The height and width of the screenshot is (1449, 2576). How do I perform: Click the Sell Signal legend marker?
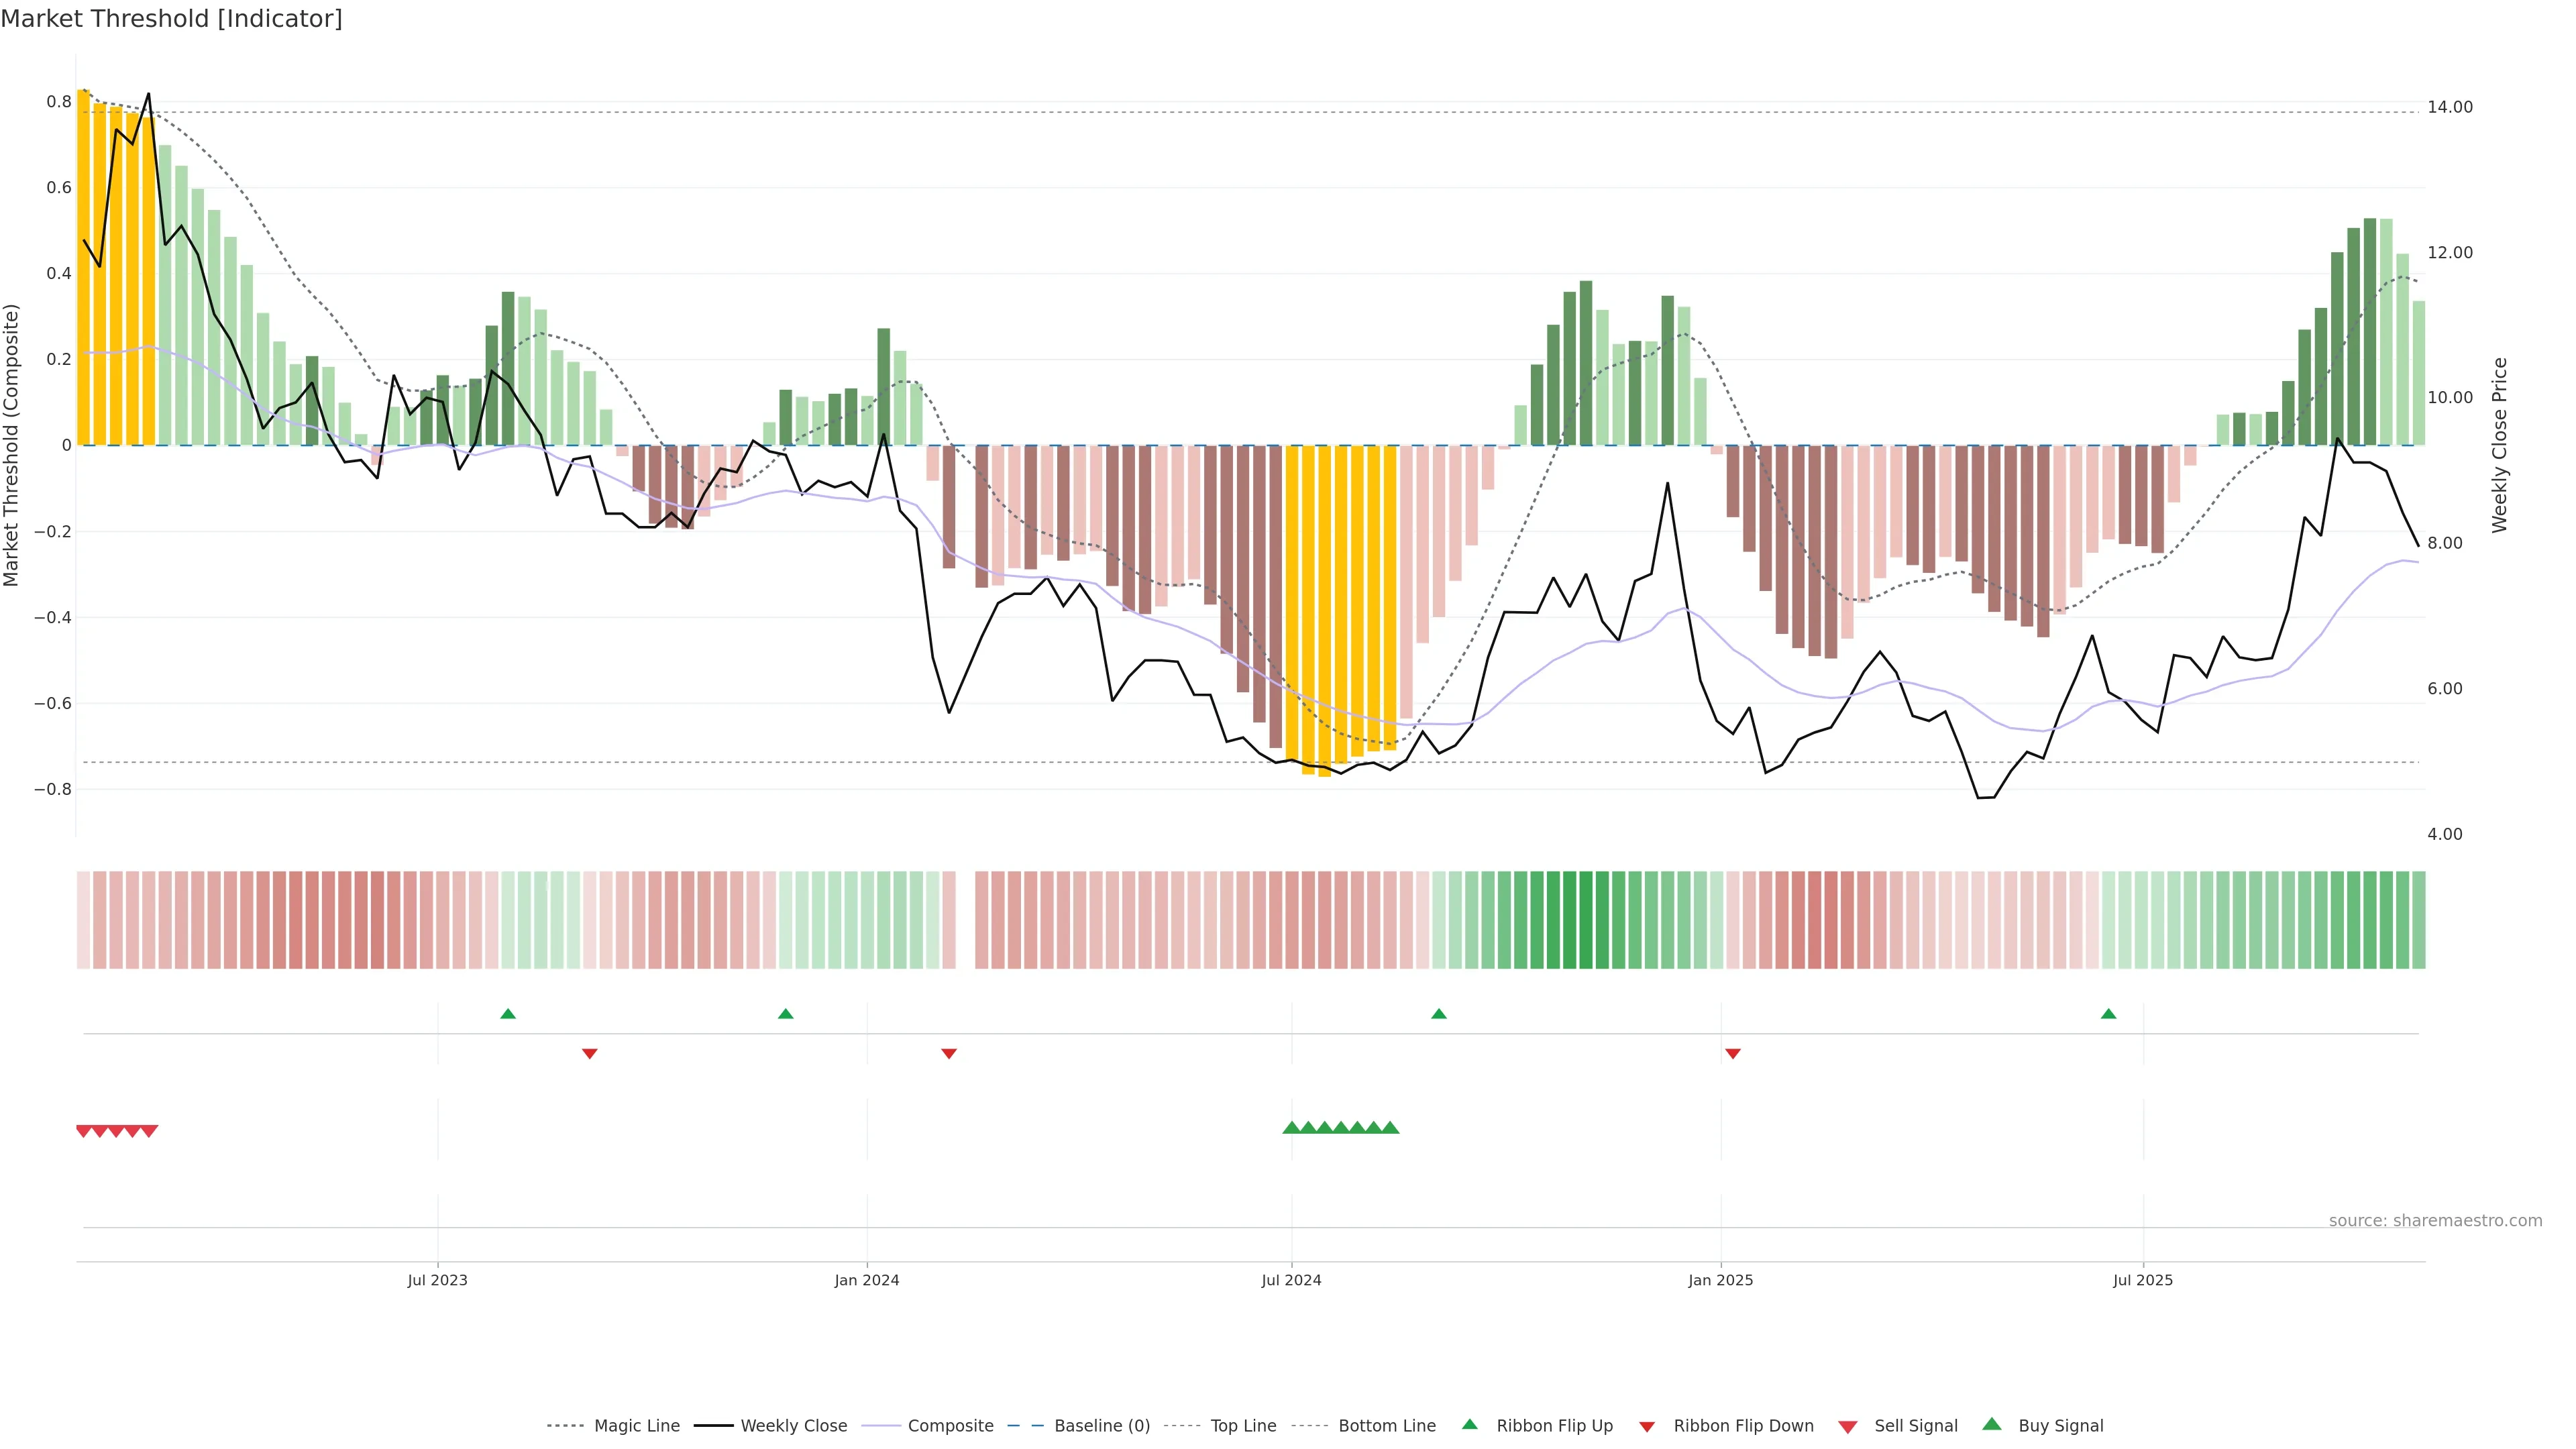click(1847, 1426)
